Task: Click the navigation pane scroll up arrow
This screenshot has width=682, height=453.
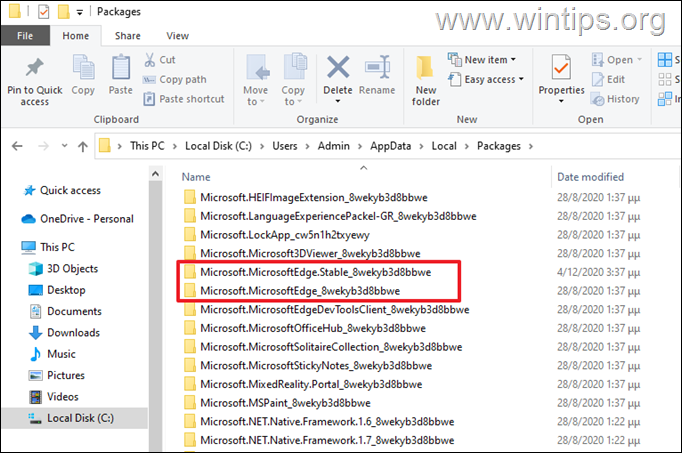Action: click(x=155, y=174)
